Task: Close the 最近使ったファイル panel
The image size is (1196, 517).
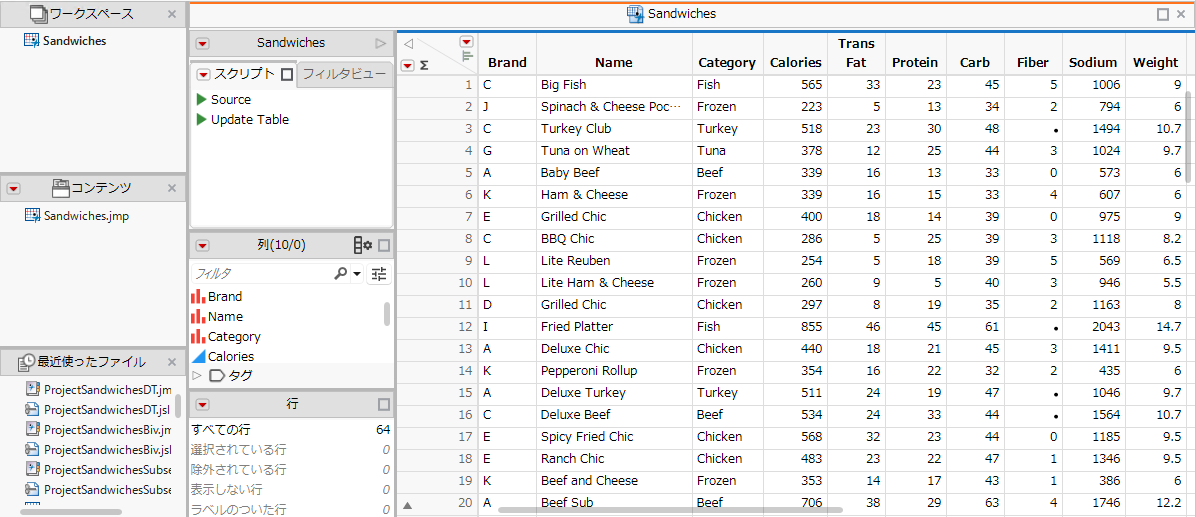Action: [x=172, y=361]
